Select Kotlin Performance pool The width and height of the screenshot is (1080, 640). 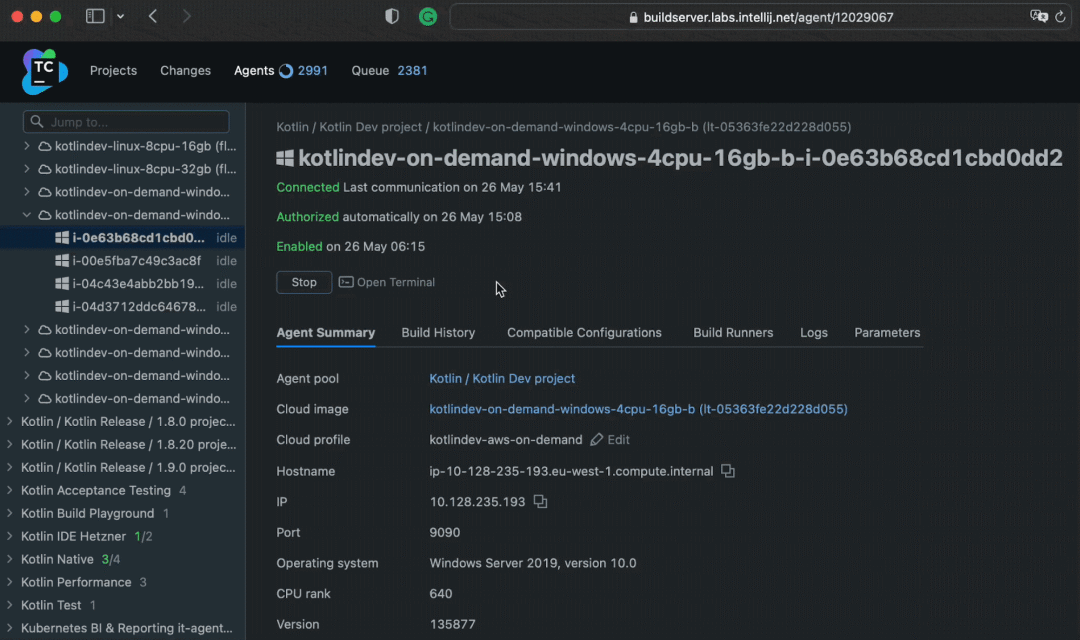click(x=76, y=582)
